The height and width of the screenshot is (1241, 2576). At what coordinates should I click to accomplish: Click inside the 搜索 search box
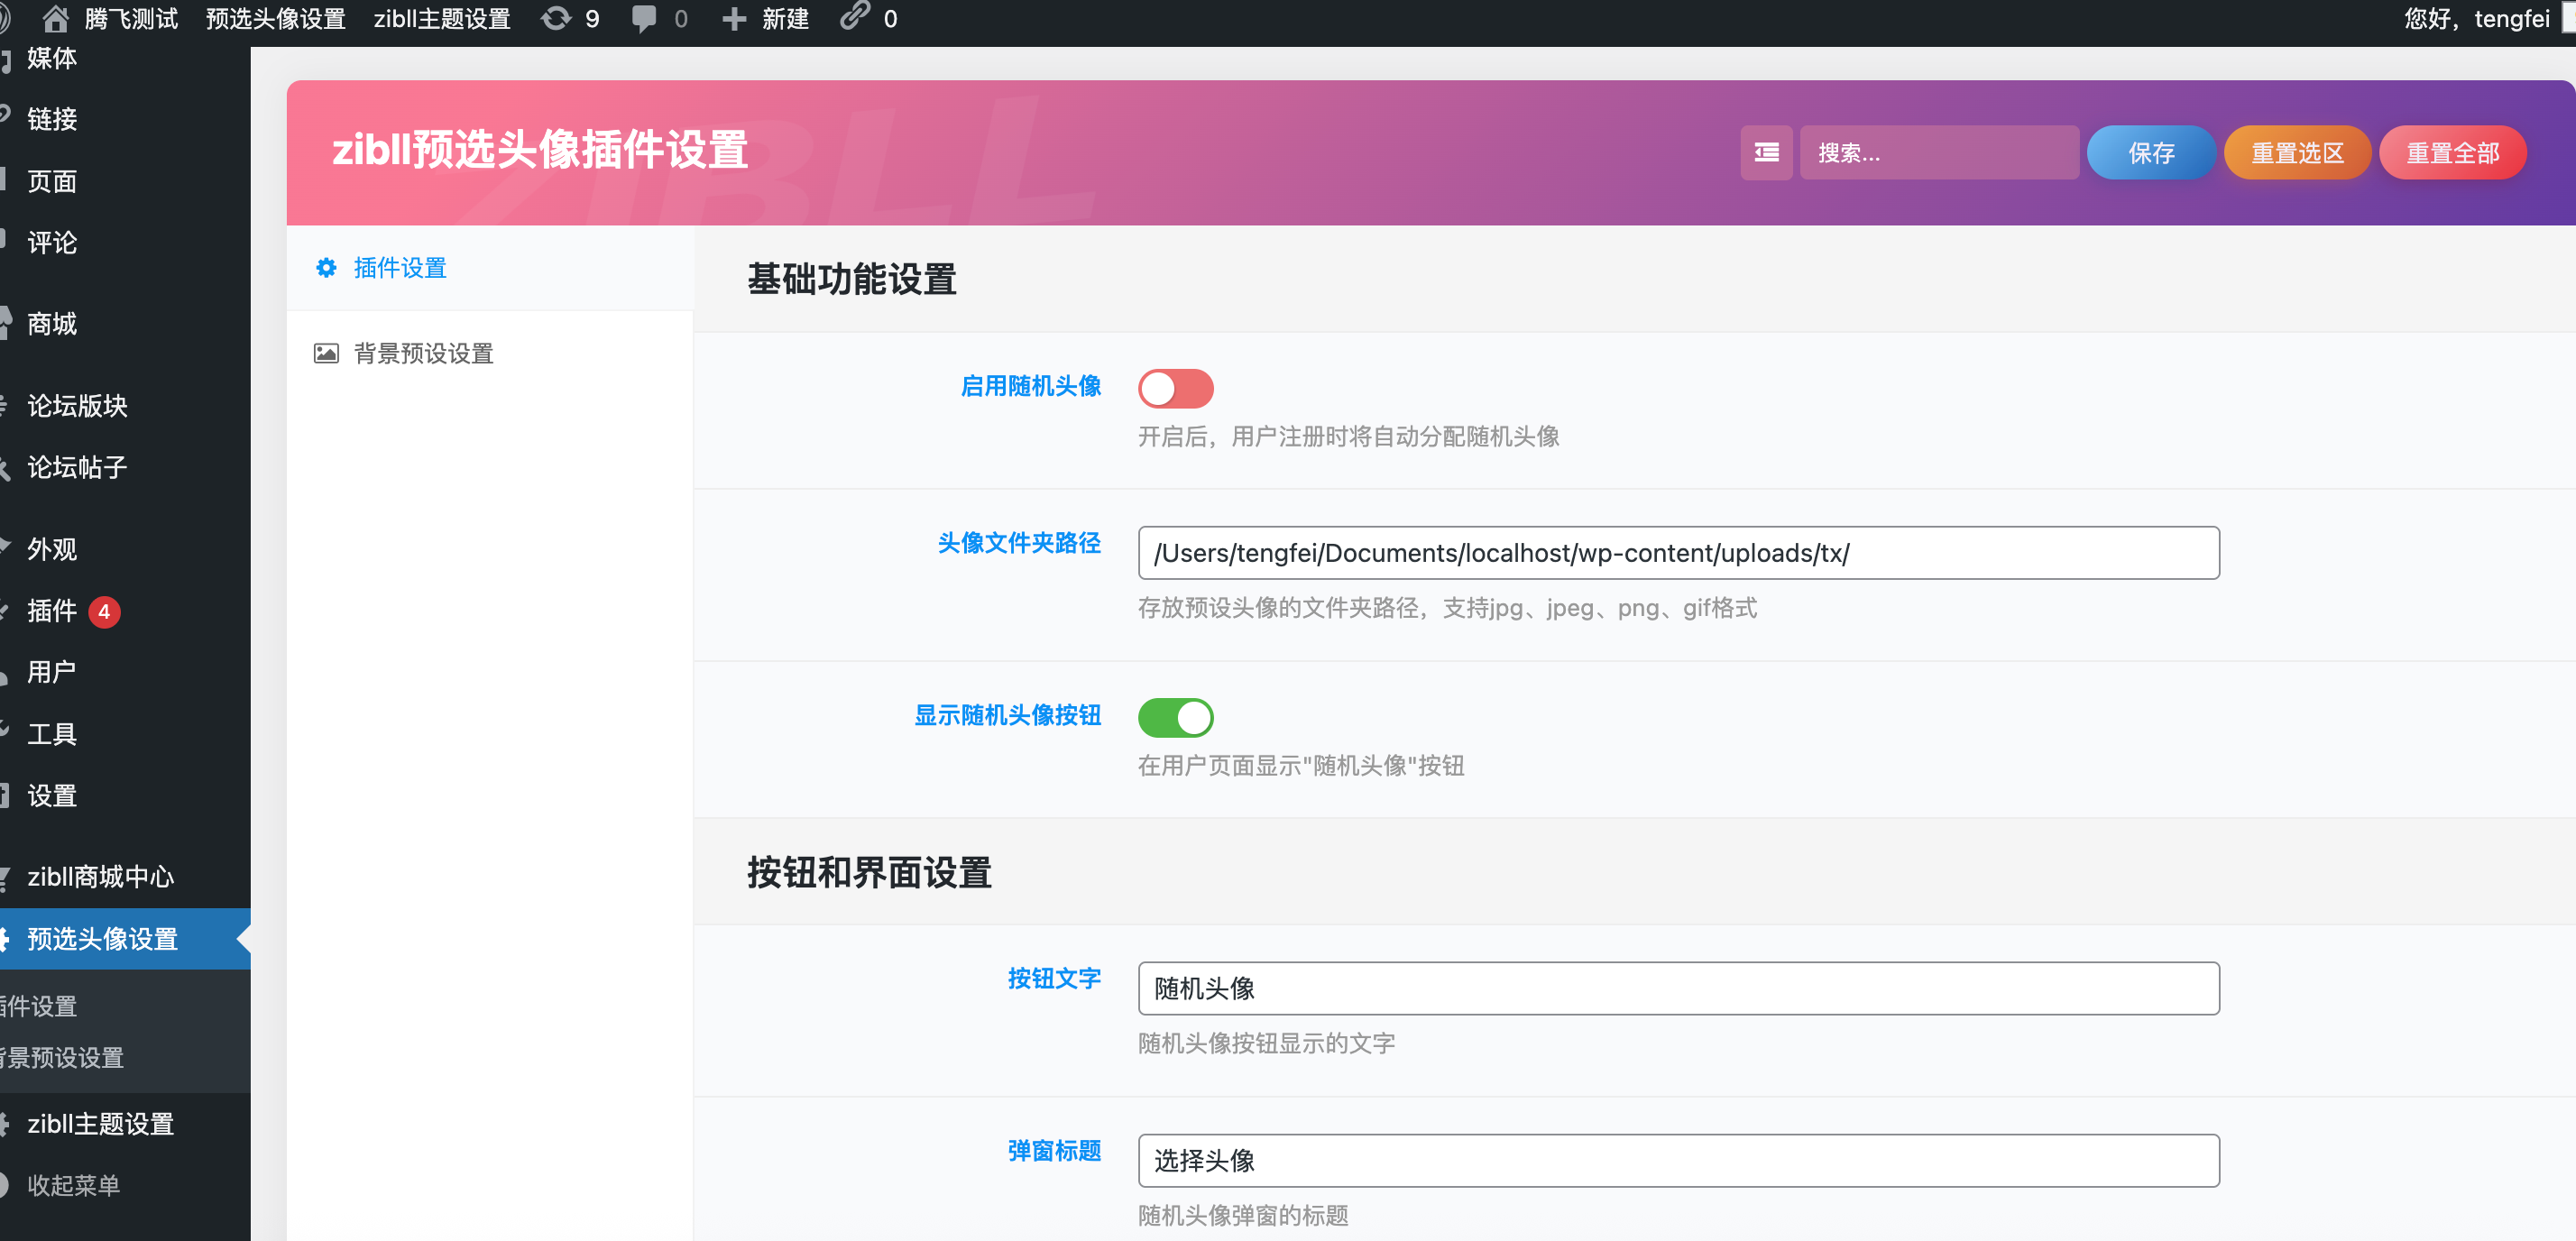pyautogui.click(x=1938, y=152)
